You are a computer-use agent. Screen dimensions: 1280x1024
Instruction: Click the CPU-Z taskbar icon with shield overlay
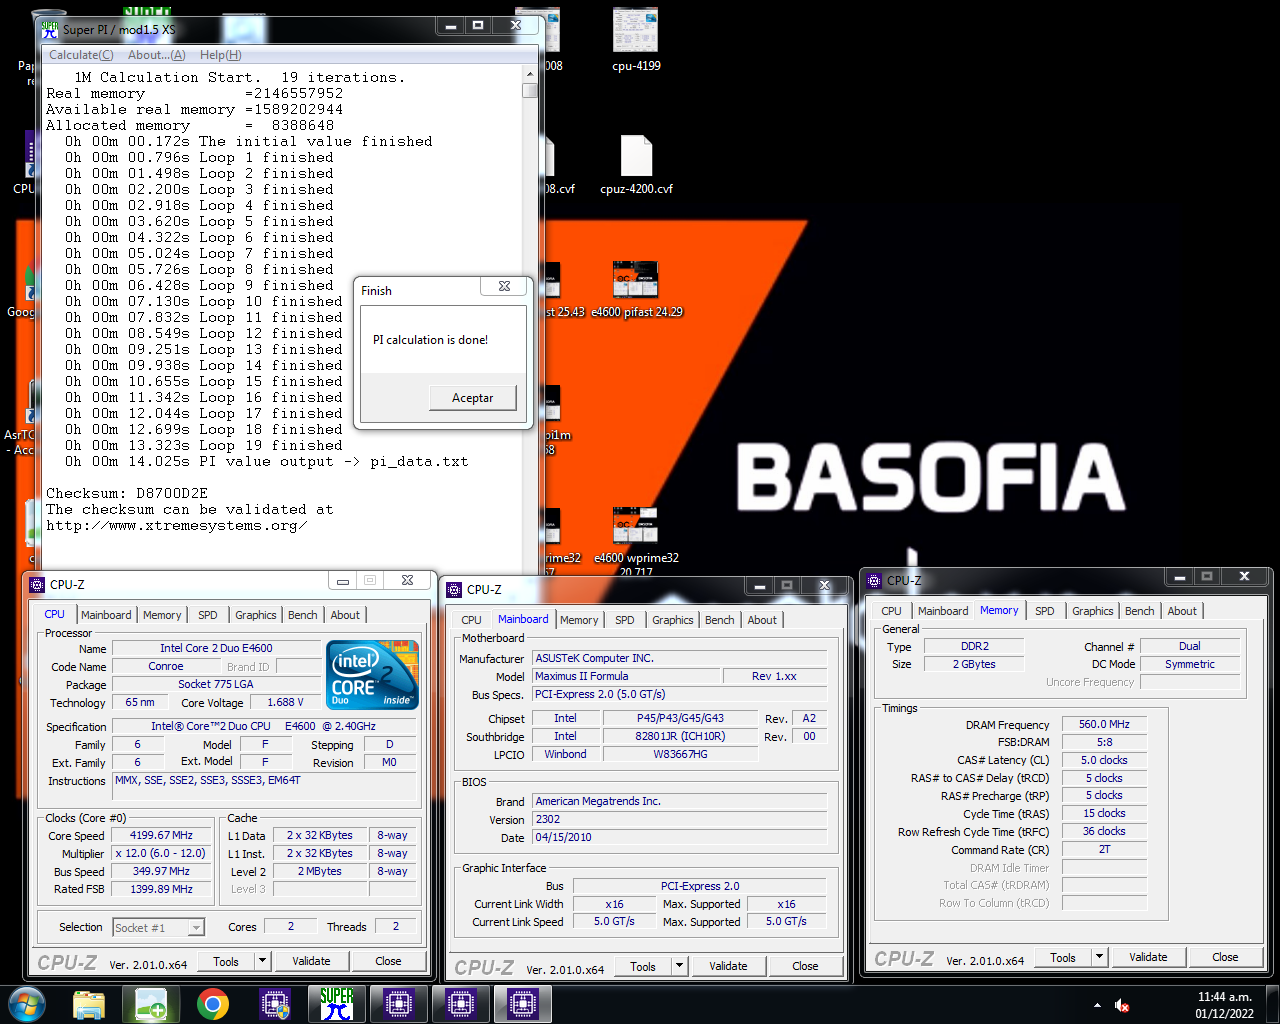click(x=275, y=1004)
